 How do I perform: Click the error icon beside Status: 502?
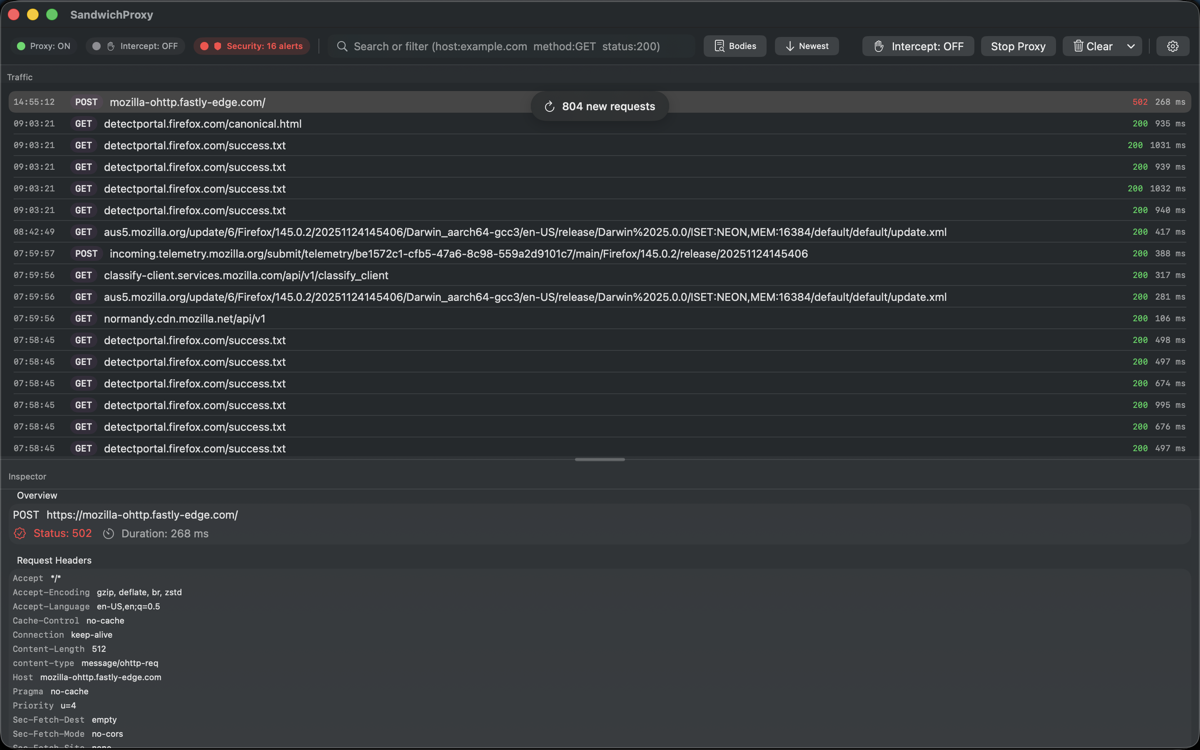click(18, 533)
